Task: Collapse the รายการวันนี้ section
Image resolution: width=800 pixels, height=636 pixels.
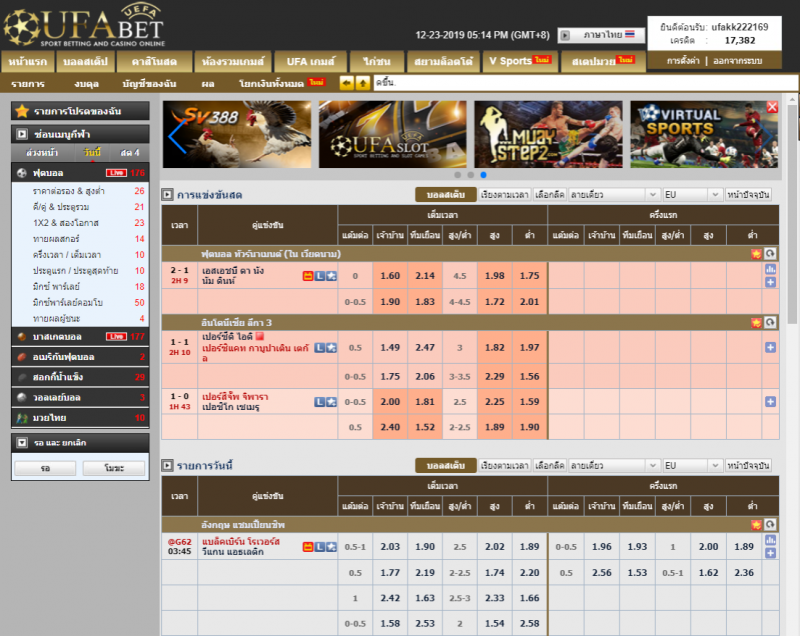Action: point(167,466)
